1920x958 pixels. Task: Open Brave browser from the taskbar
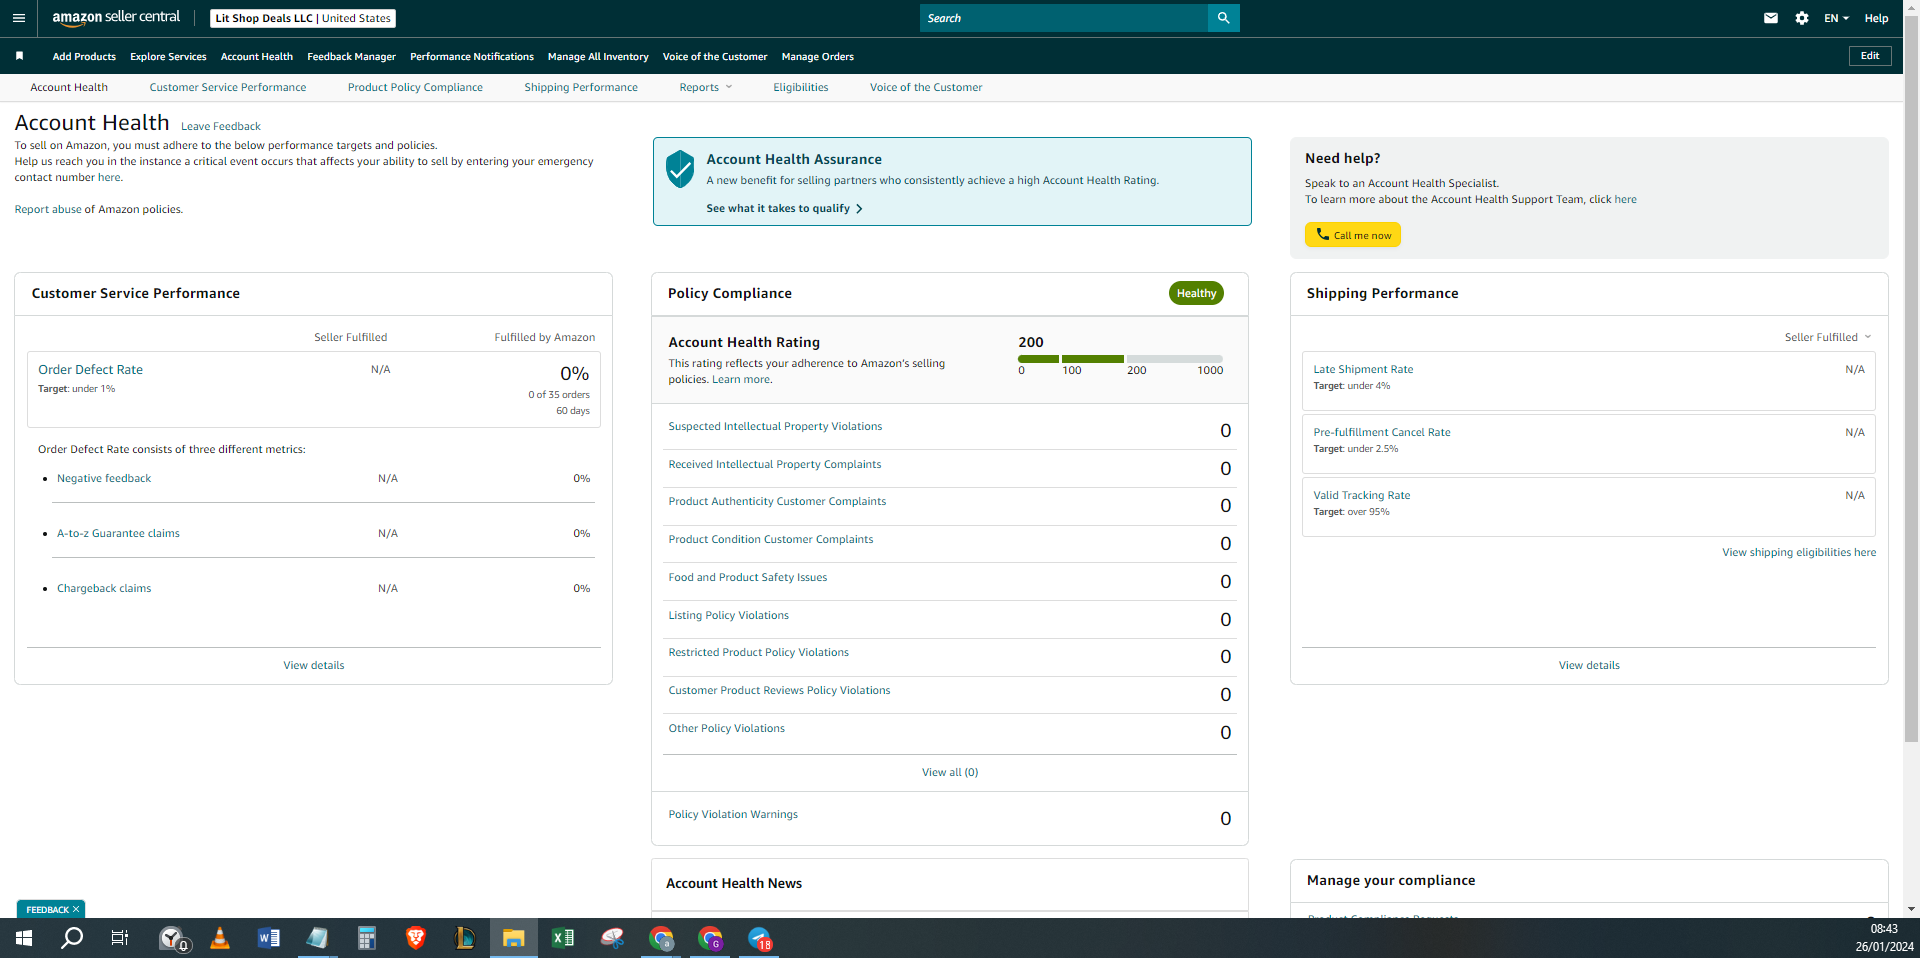pyautogui.click(x=416, y=938)
